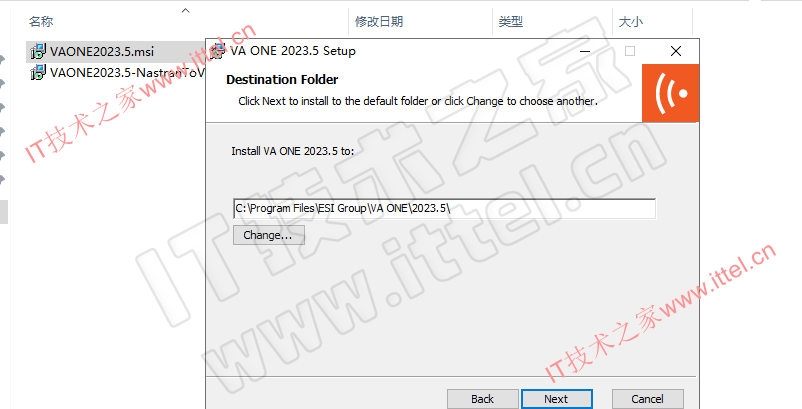Click the VAONE2023.5.msi installer file icon
The image size is (802, 409).
point(38,52)
